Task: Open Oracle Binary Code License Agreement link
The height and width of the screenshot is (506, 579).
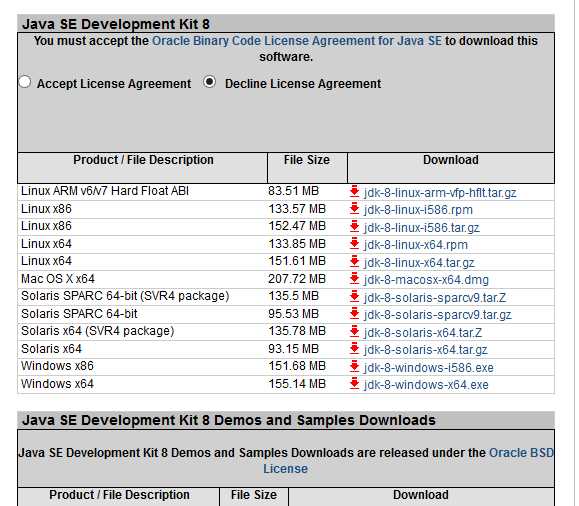Action: (297, 41)
